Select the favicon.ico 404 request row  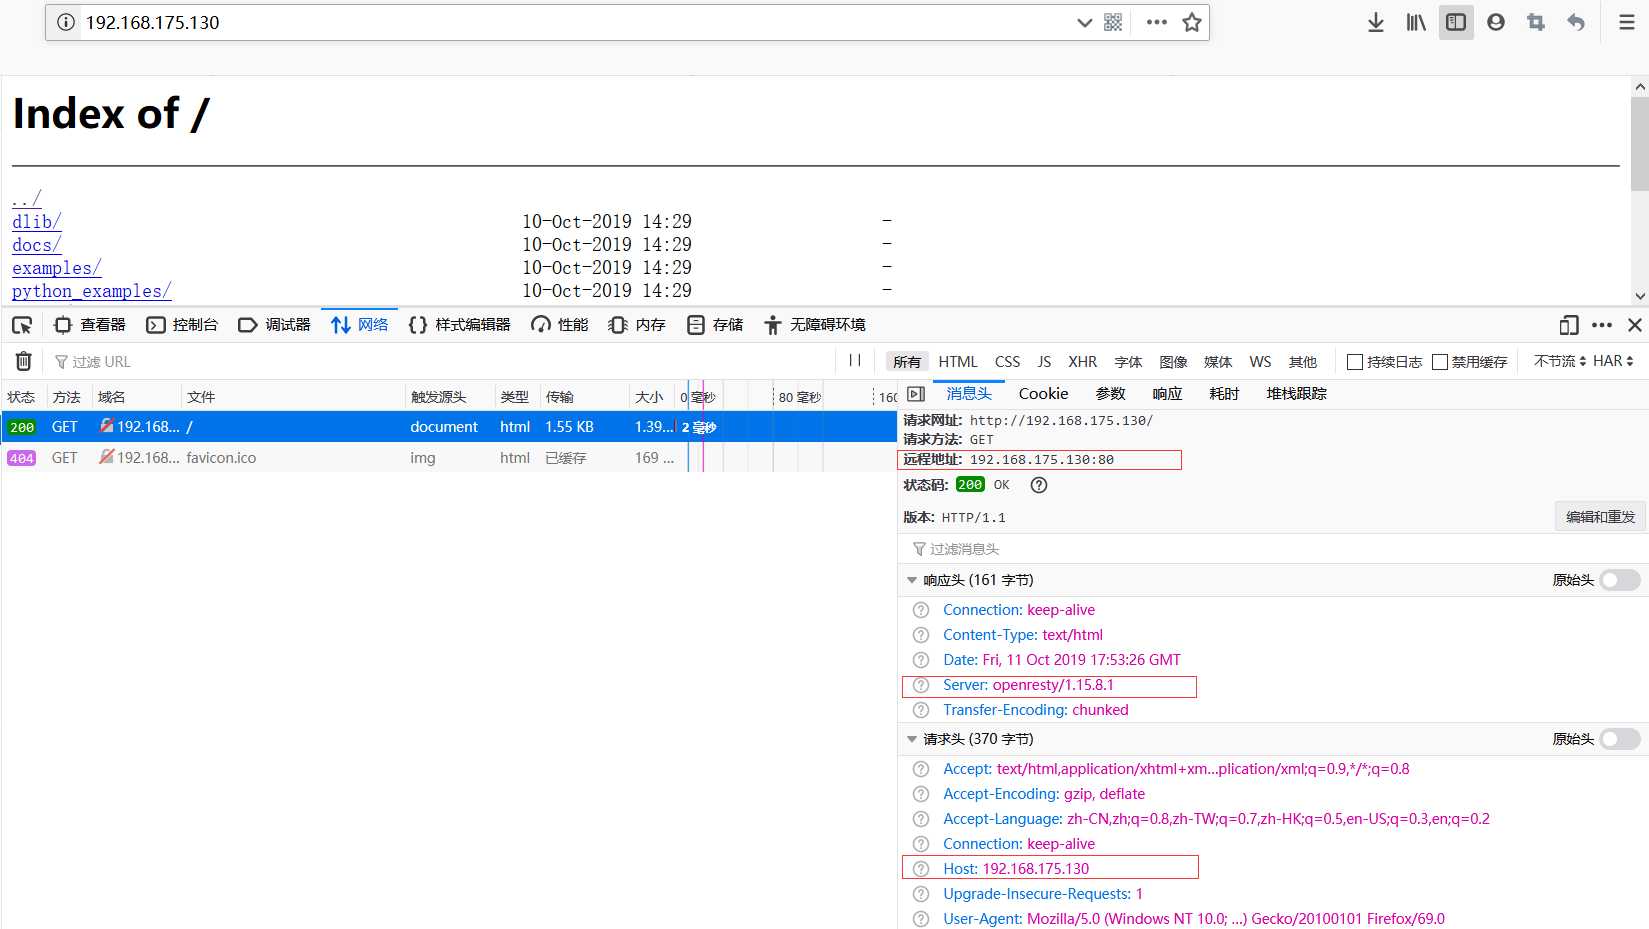pos(449,458)
